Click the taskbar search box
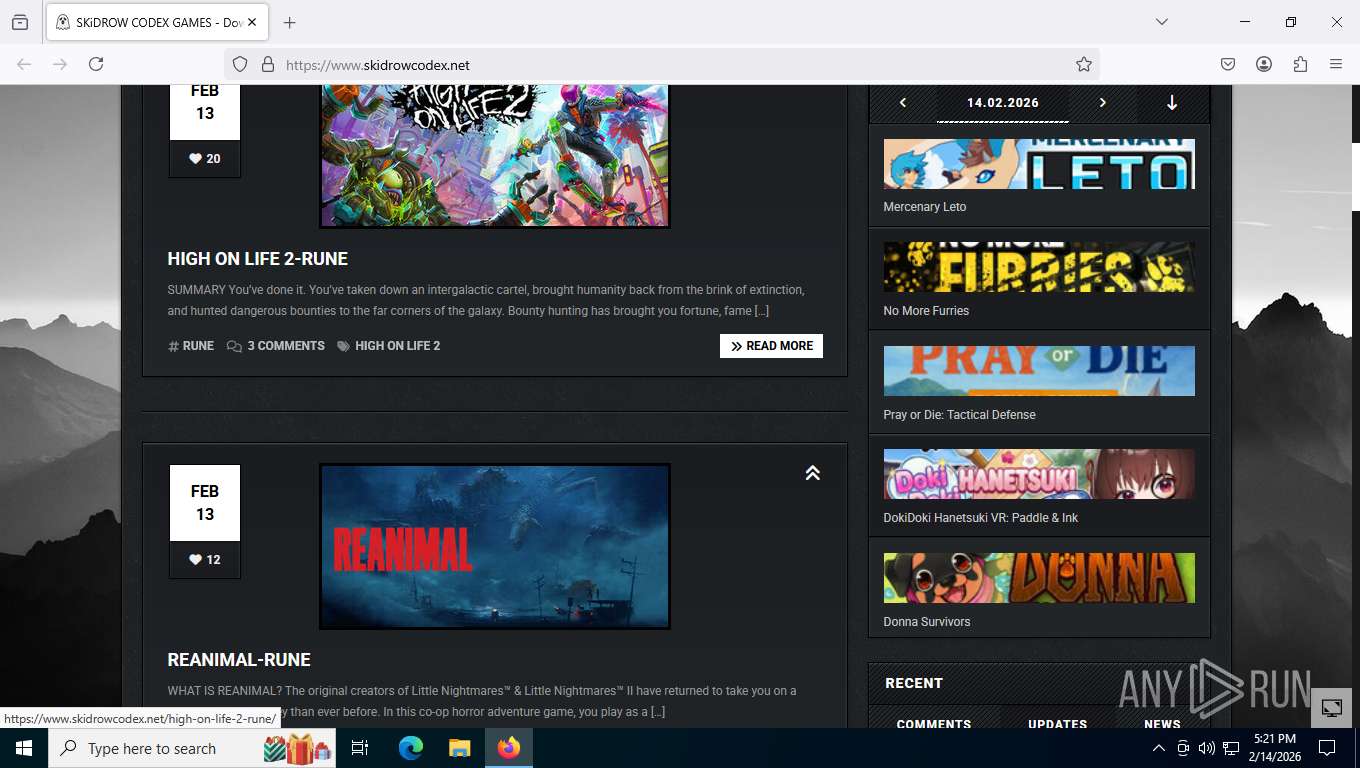The width and height of the screenshot is (1360, 768). pyautogui.click(x=192, y=748)
